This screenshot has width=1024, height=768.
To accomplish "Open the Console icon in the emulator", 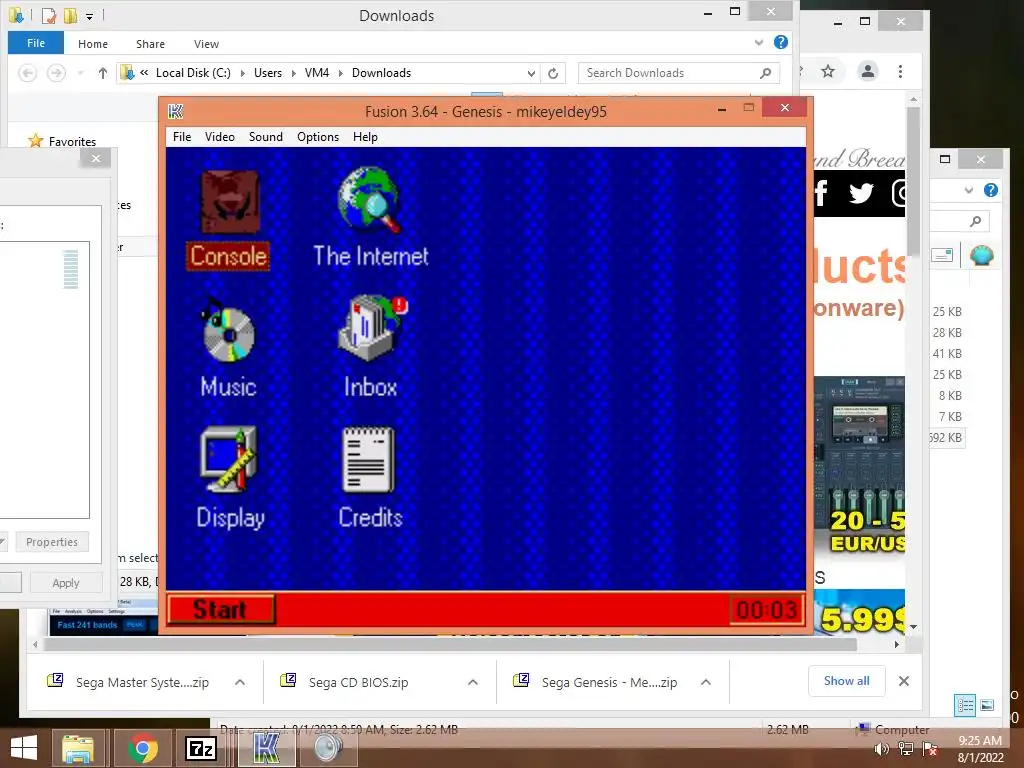I will point(228,220).
